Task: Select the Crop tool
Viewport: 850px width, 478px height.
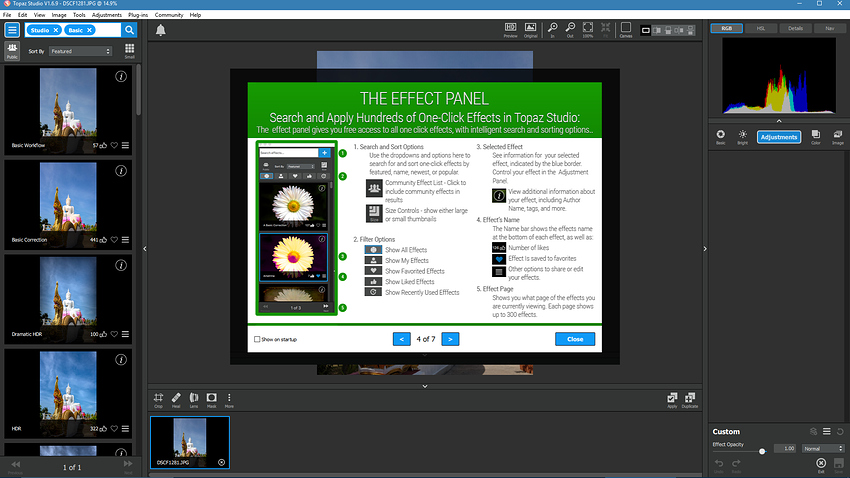Action: 158,400
